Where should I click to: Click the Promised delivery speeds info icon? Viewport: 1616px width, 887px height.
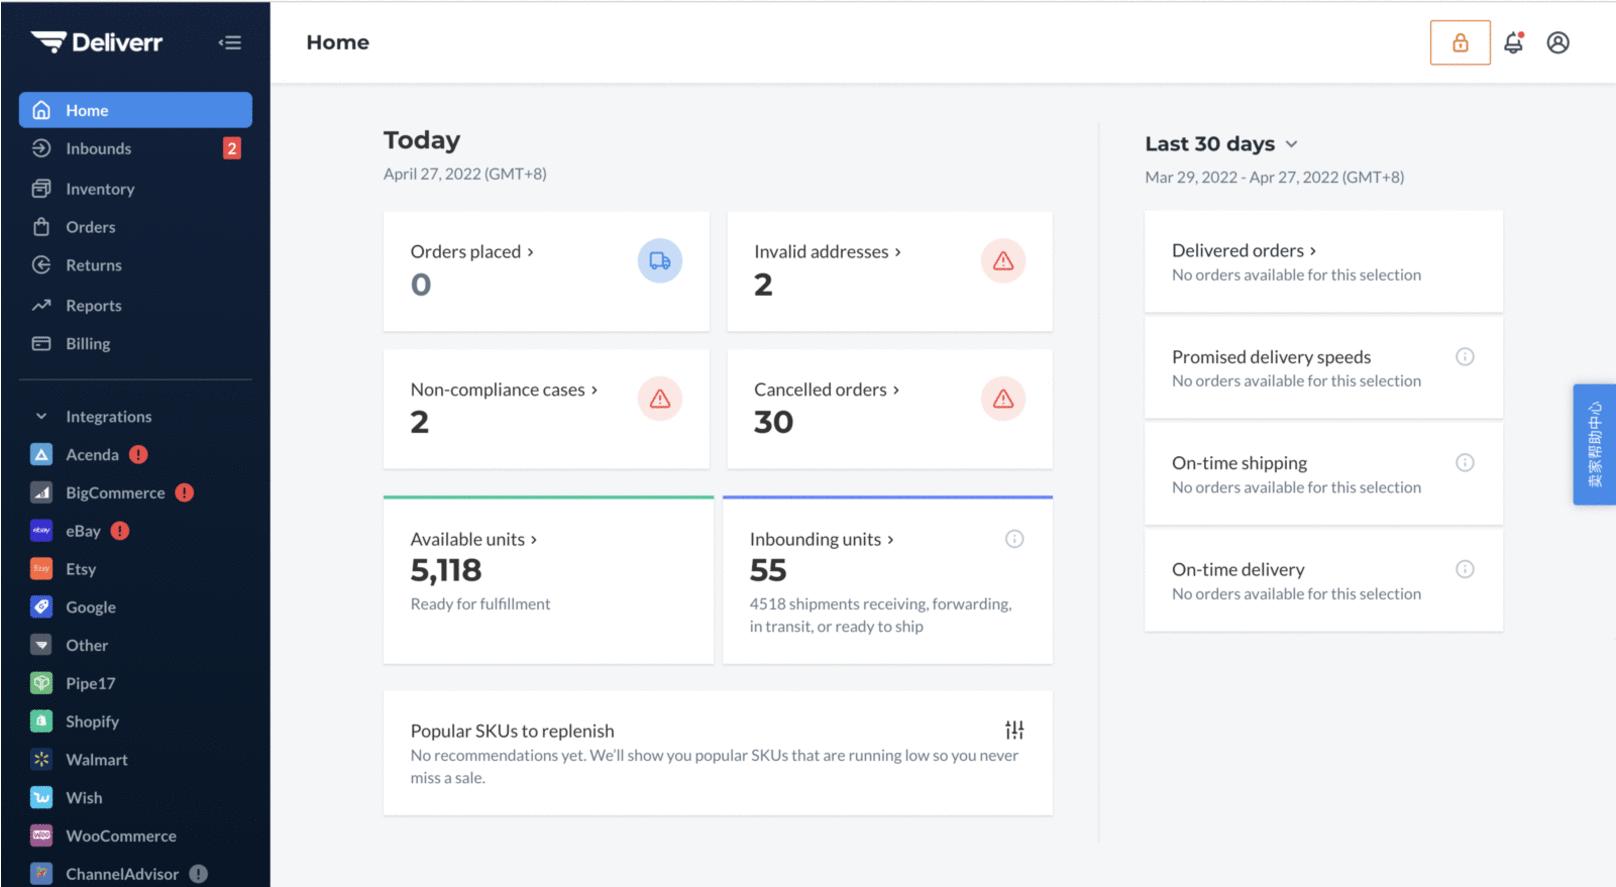[1465, 357]
